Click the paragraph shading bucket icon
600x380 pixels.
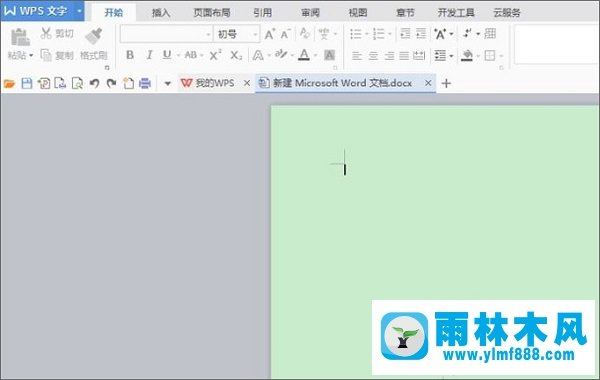(x=466, y=56)
